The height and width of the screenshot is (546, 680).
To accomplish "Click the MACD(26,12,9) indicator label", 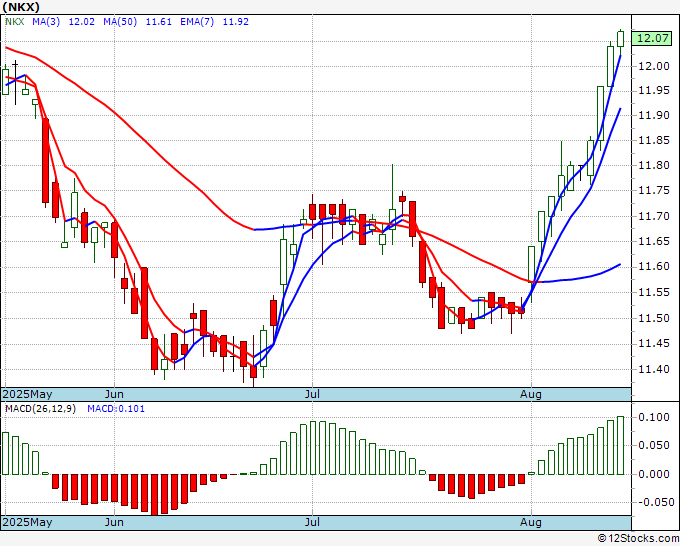I will coord(40,409).
